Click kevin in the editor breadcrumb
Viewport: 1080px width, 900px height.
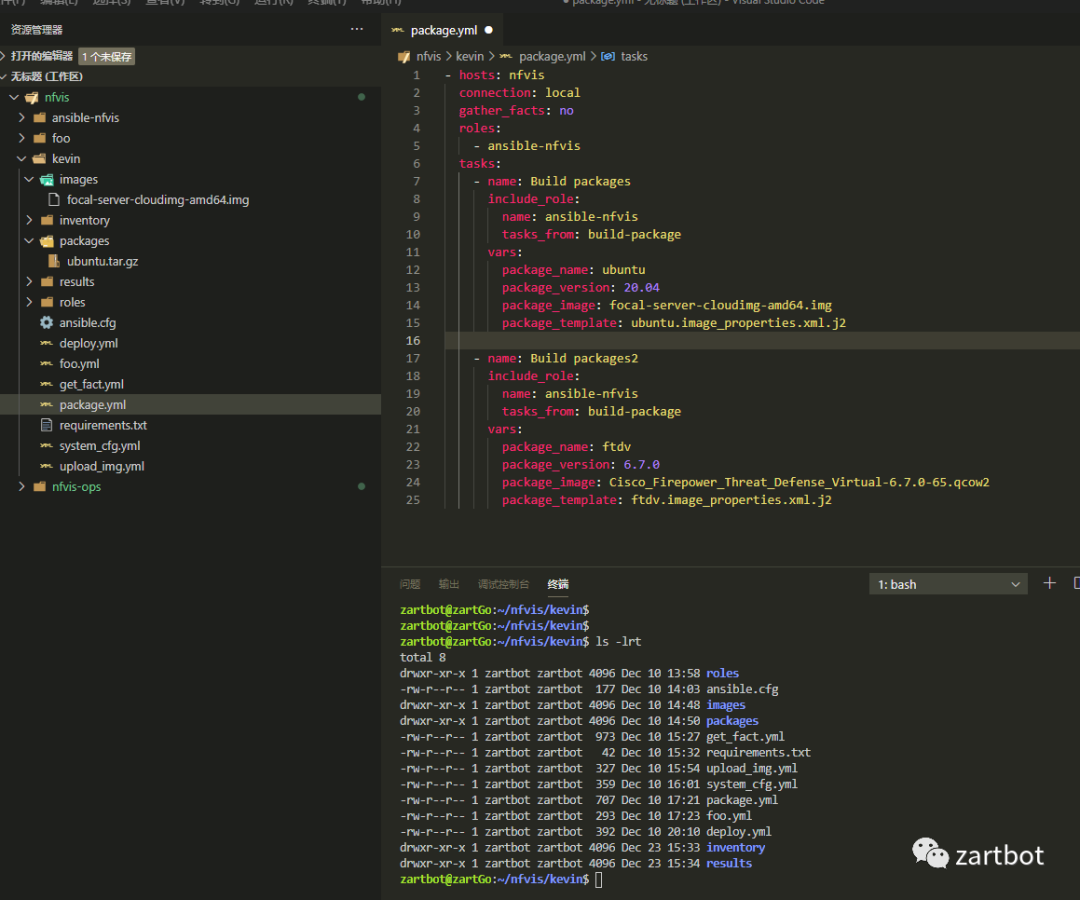tap(470, 57)
